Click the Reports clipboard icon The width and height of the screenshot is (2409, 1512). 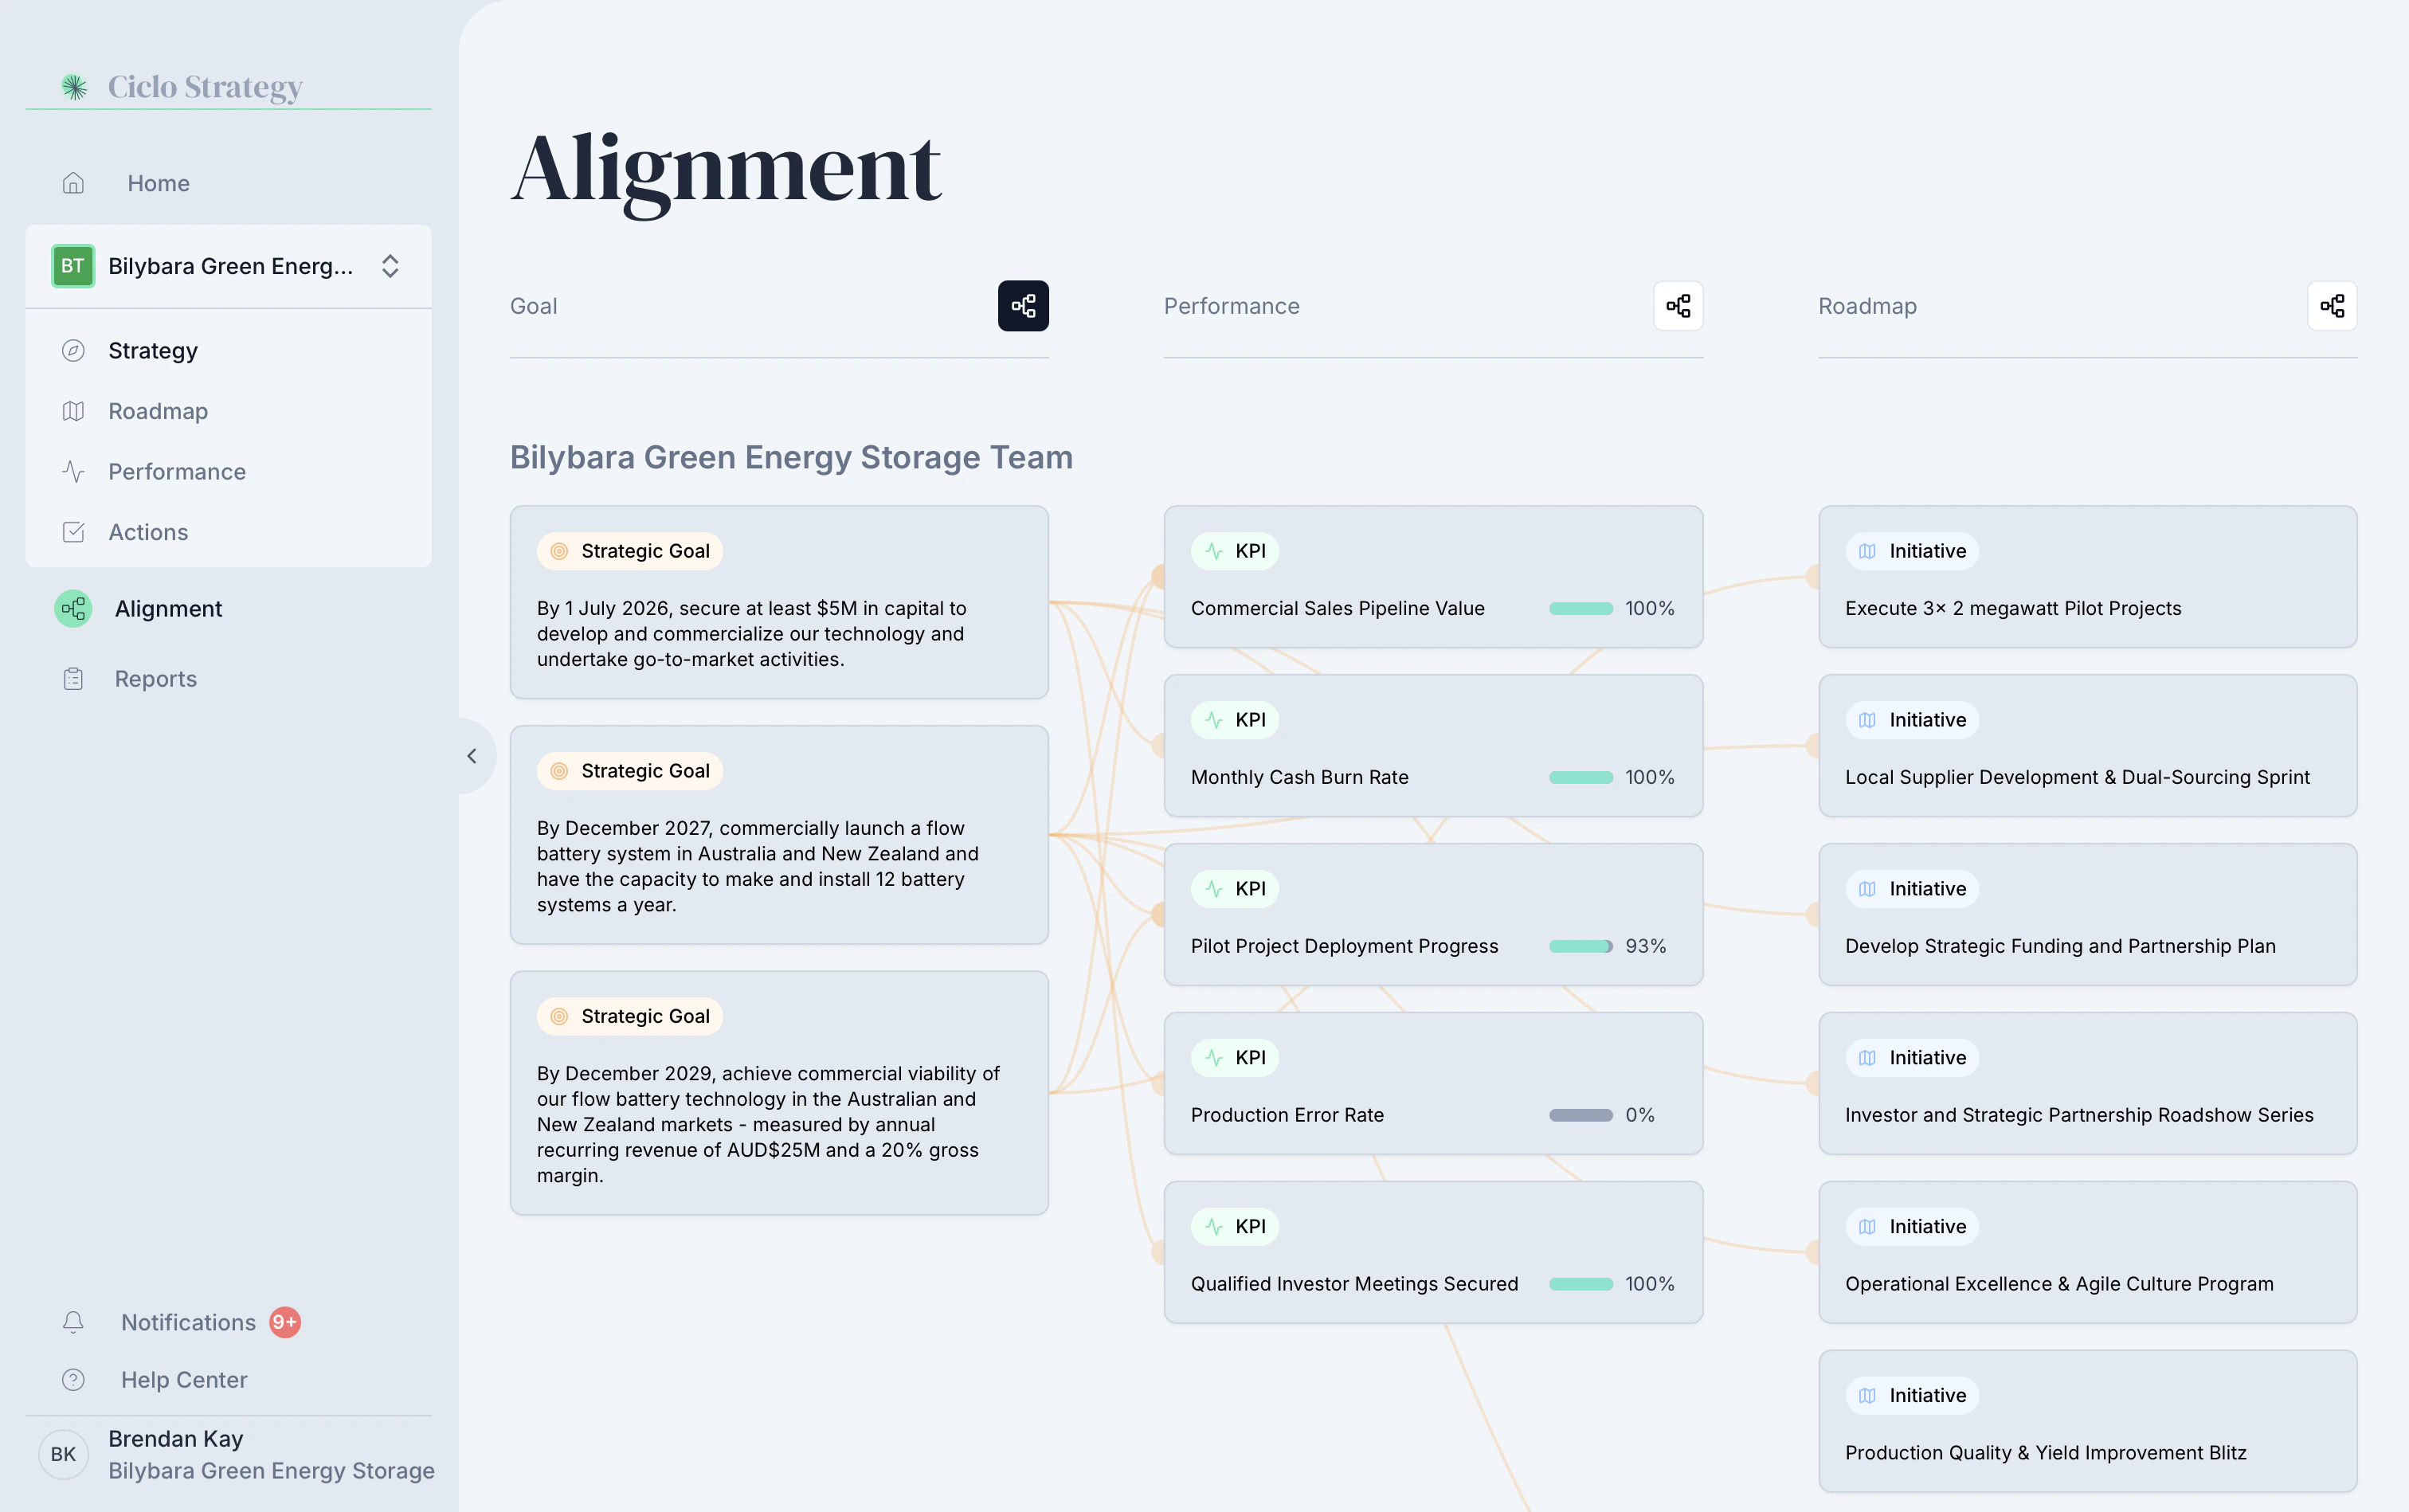pos(73,679)
